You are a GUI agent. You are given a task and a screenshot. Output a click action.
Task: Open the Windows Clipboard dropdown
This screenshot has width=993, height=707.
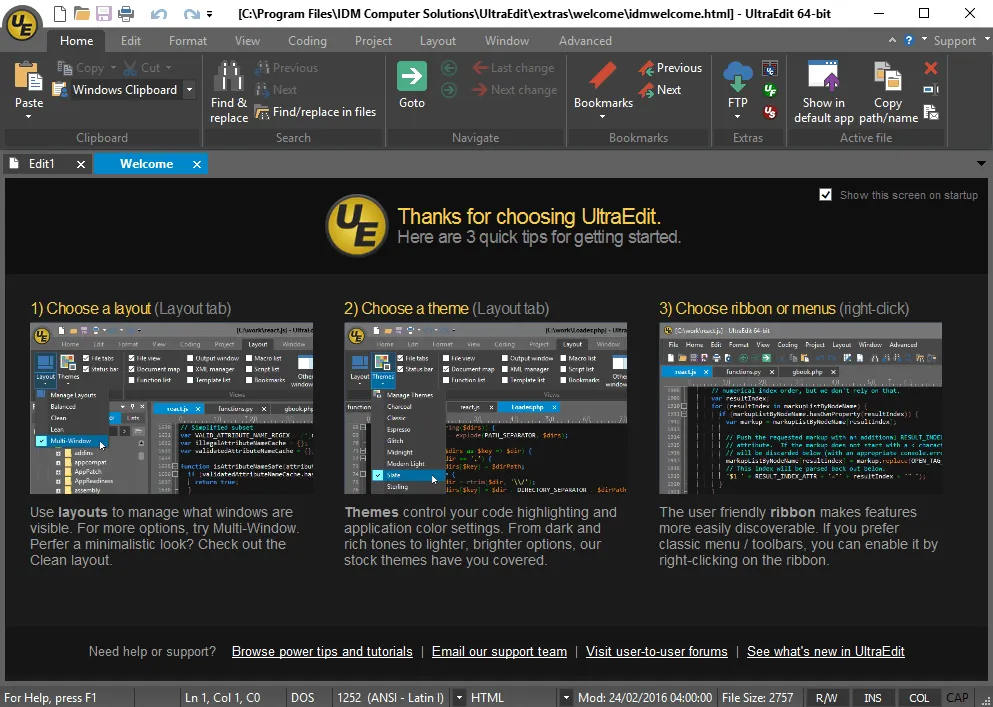coord(188,90)
